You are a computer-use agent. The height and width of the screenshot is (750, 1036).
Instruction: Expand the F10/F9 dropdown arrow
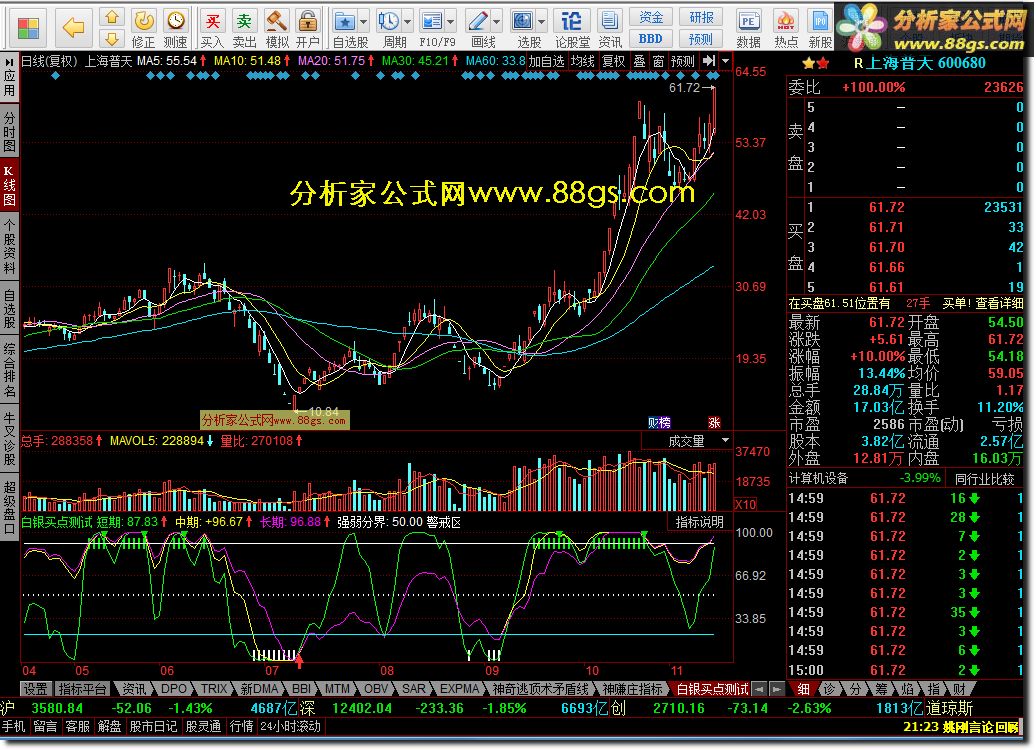click(451, 22)
